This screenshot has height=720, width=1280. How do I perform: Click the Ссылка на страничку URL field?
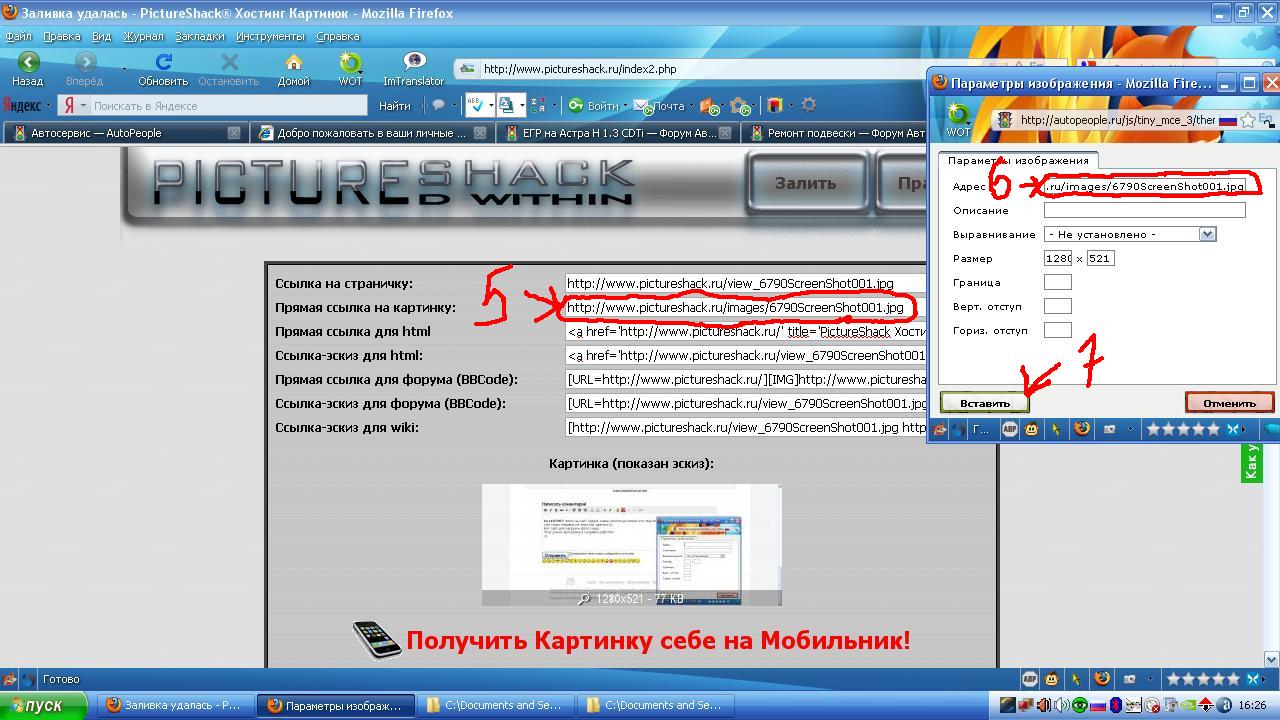[746, 283]
